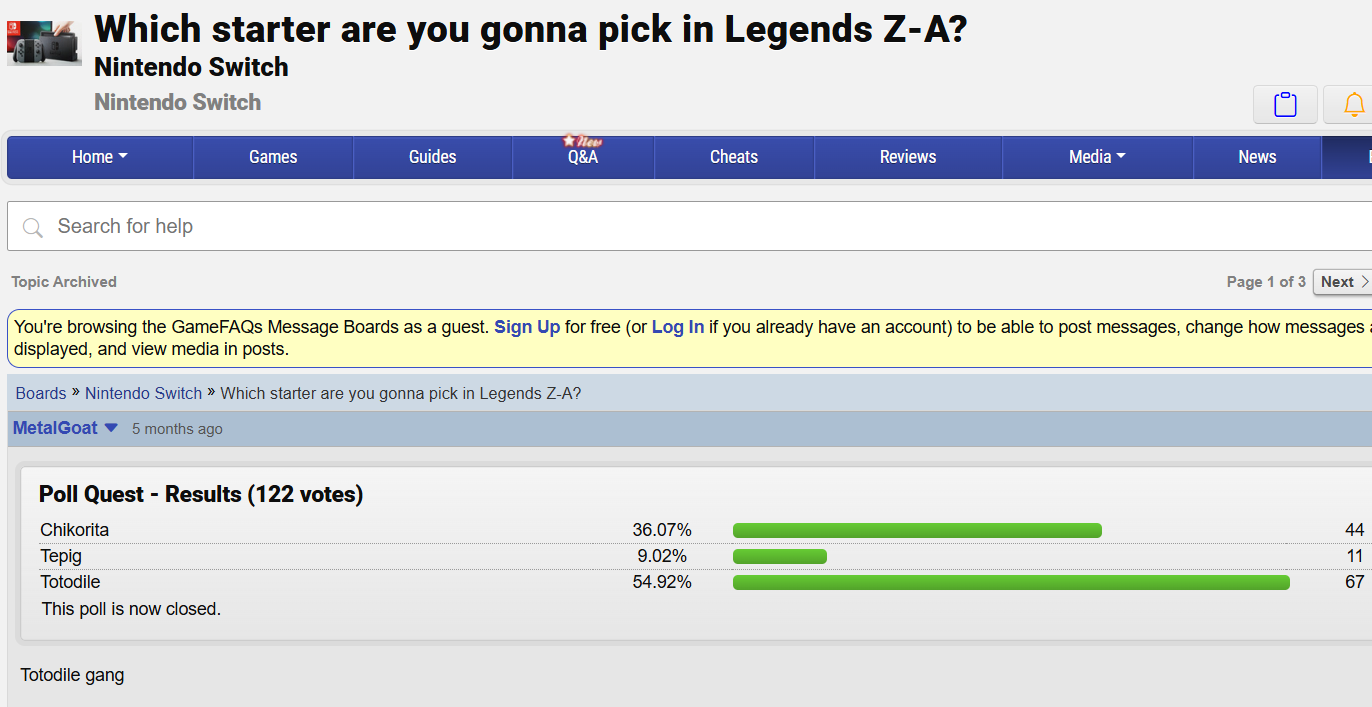This screenshot has width=1372, height=707.
Task: Open the News tab
Action: click(x=1257, y=157)
